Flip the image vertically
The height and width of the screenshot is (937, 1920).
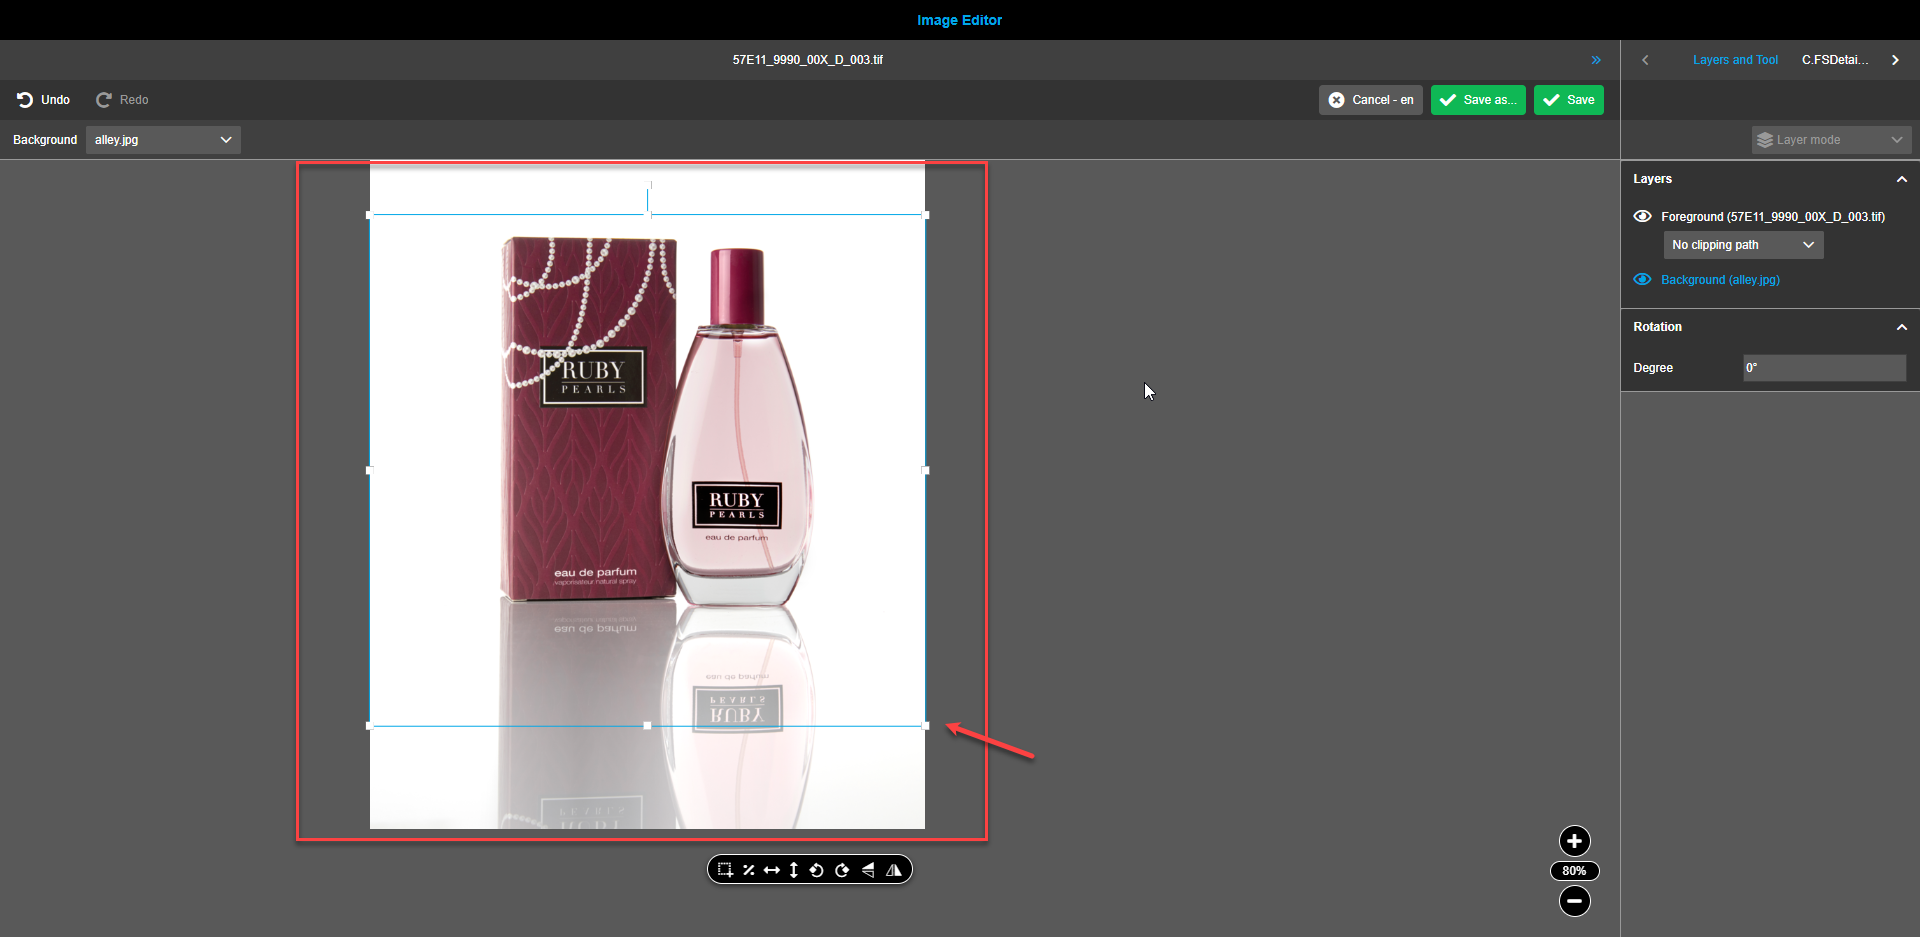tap(868, 869)
